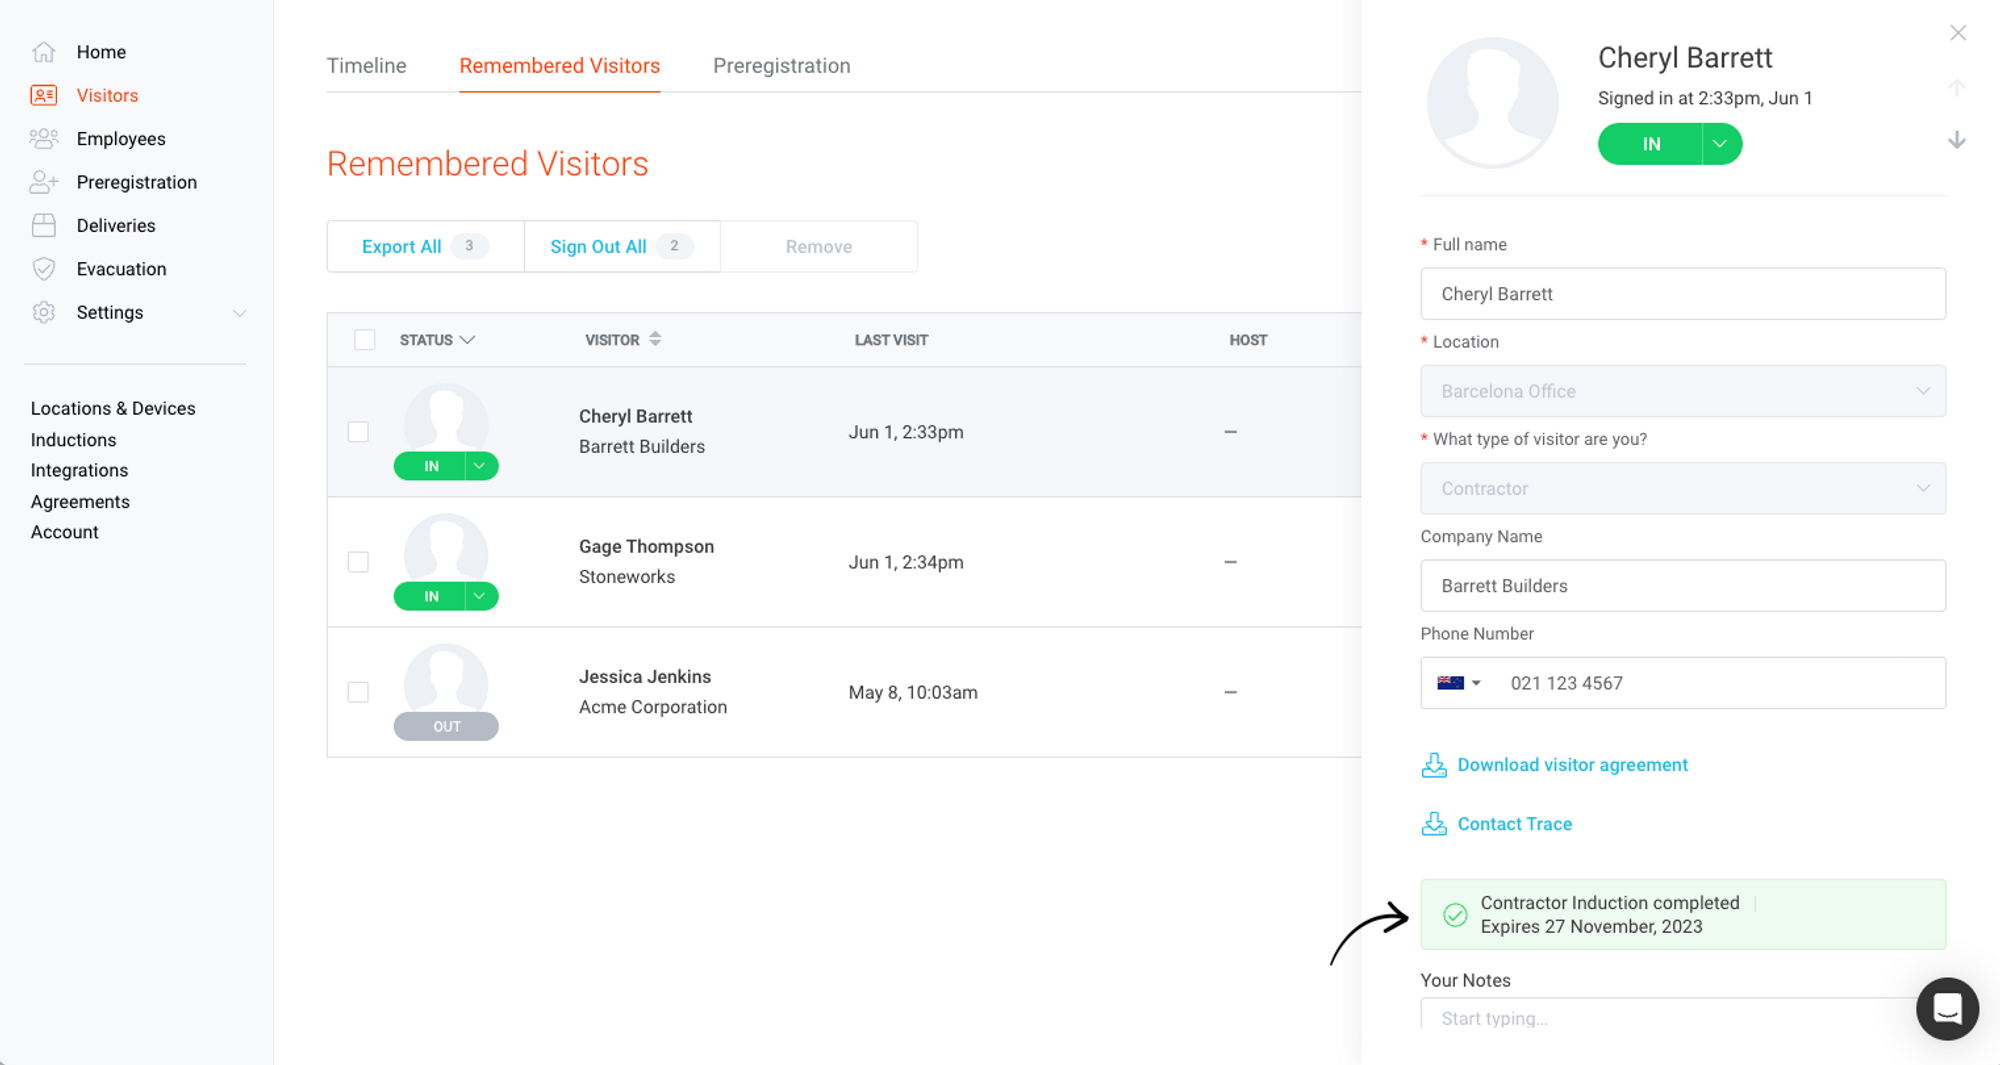Click the download icon beside visitor agreement
This screenshot has width=2000, height=1065.
[x=1434, y=764]
